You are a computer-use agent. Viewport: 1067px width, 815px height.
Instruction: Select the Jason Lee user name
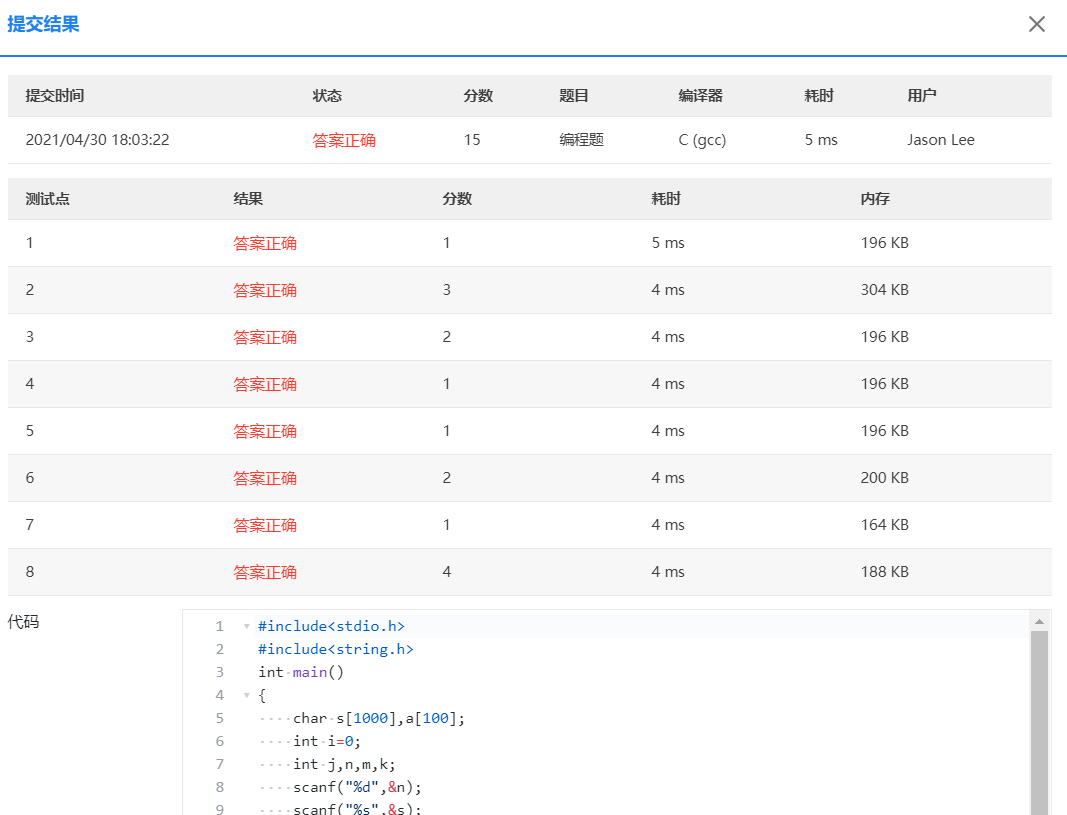pyautogui.click(x=940, y=140)
